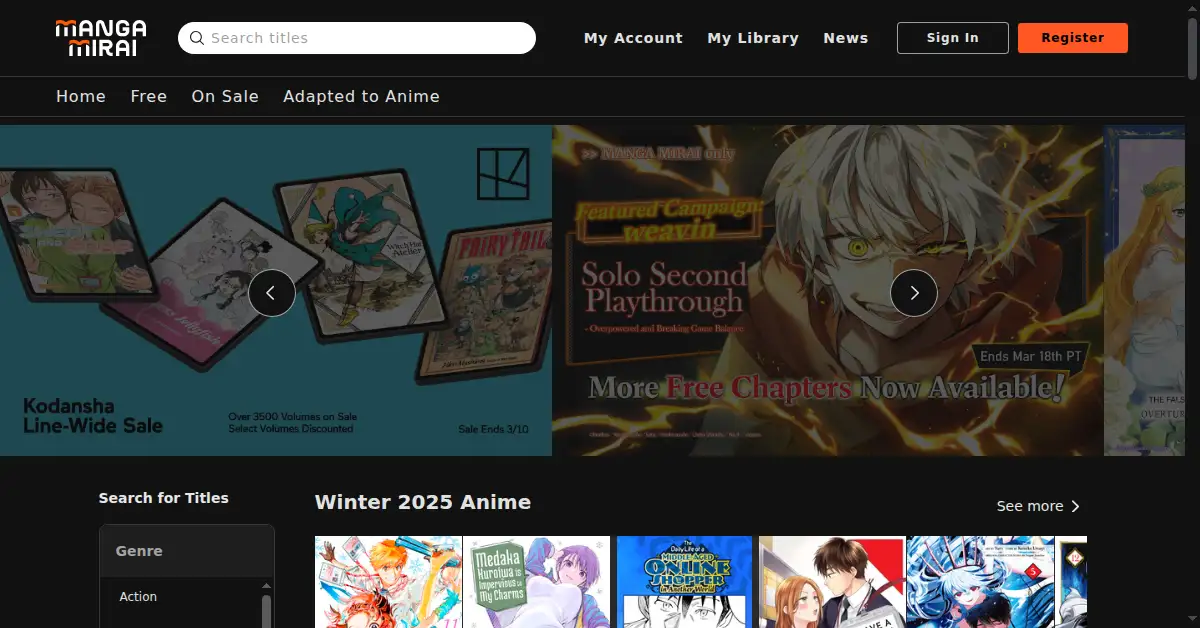Screen dimensions: 1200x628
Task: Click the genre list scroll-up arrow
Action: pos(266,586)
